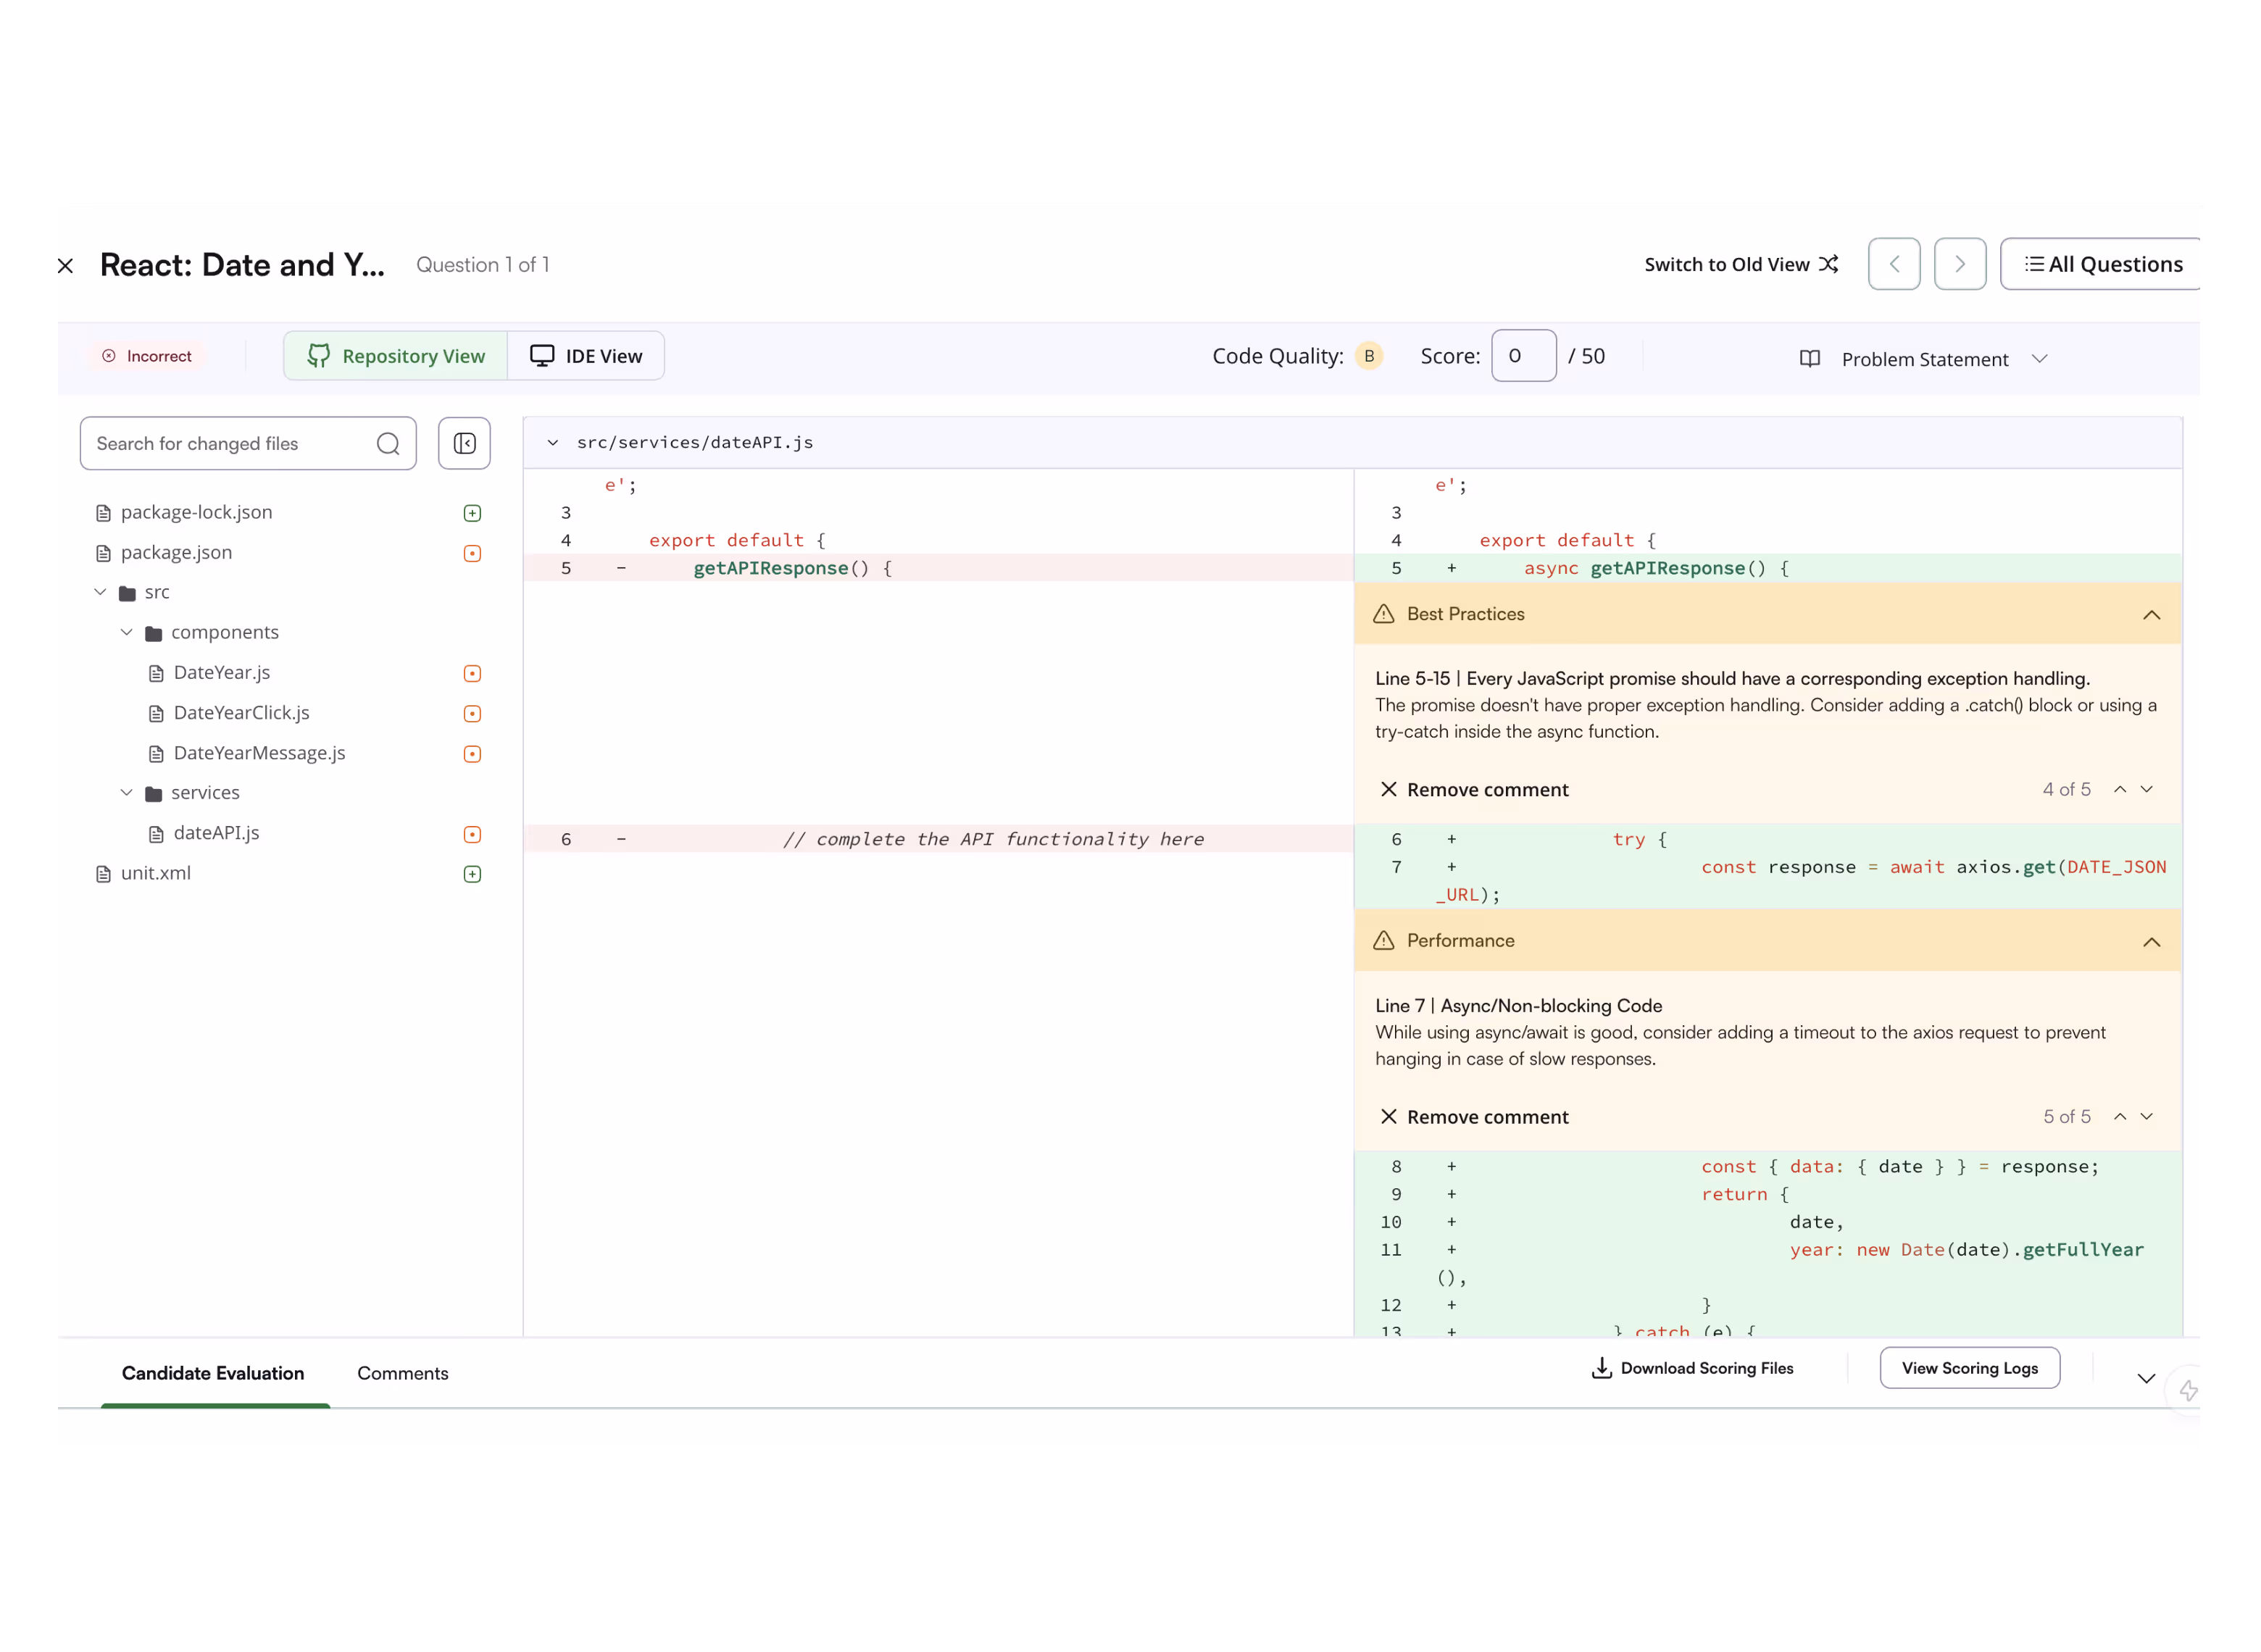
Task: Go to the next question arrow button
Action: tap(1960, 264)
